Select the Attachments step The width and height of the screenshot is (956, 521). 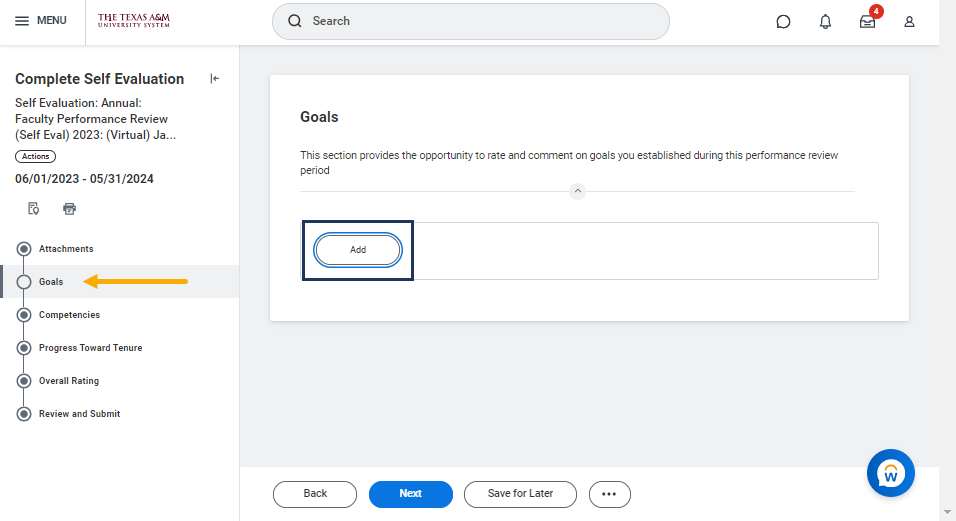[x=66, y=249]
